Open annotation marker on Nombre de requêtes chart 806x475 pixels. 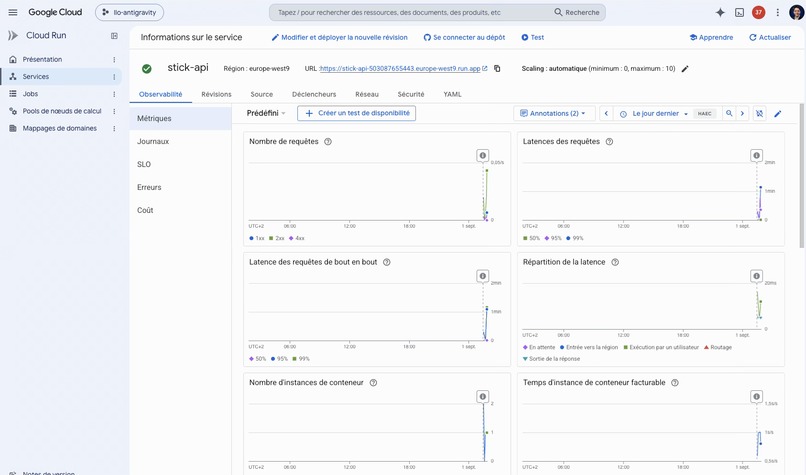[x=482, y=155]
